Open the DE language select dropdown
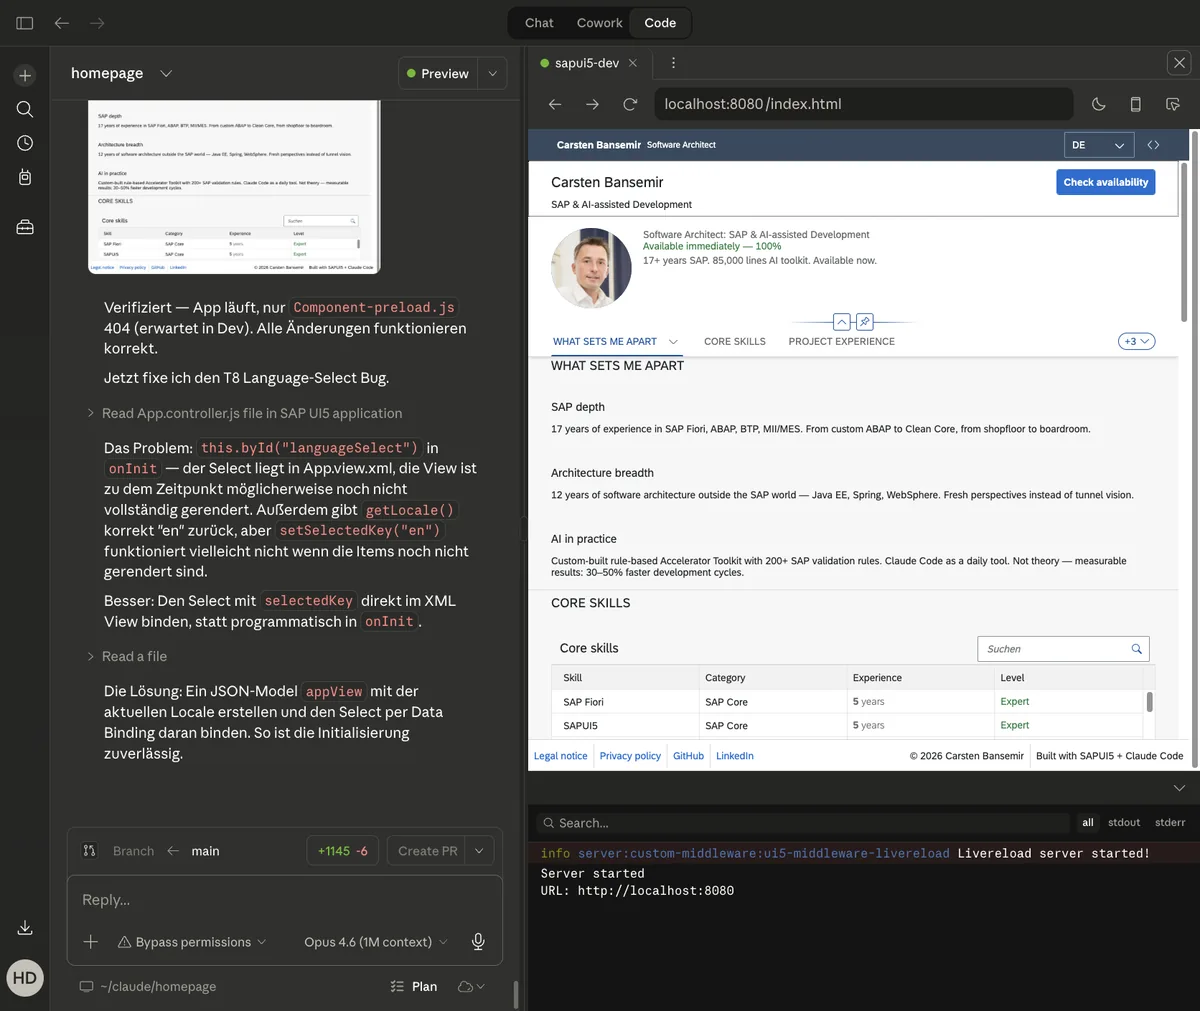Viewport: 1200px width, 1011px height. [1098, 145]
